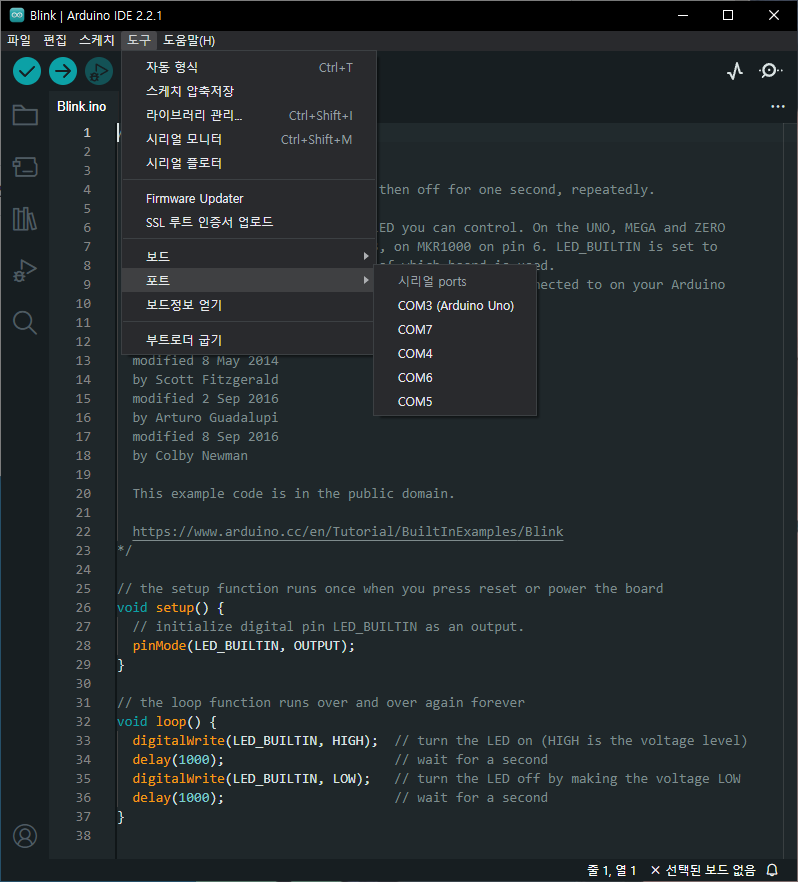Select port COM4
This screenshot has width=798, height=882.
(456, 354)
